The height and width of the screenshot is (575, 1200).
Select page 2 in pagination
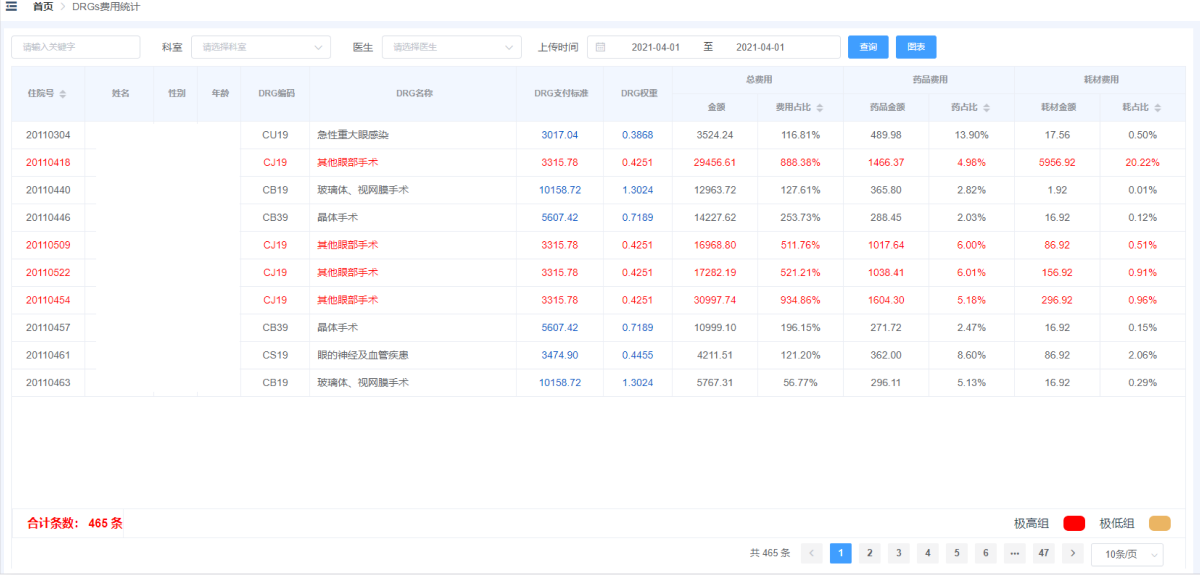click(870, 553)
